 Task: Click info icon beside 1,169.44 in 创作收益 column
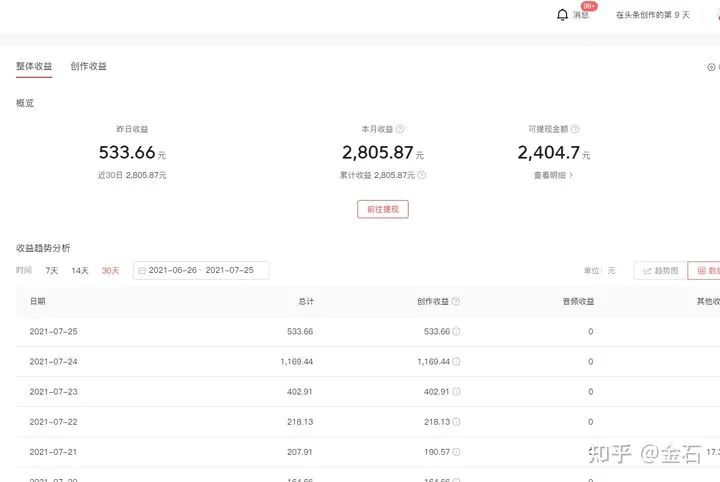(x=456, y=362)
